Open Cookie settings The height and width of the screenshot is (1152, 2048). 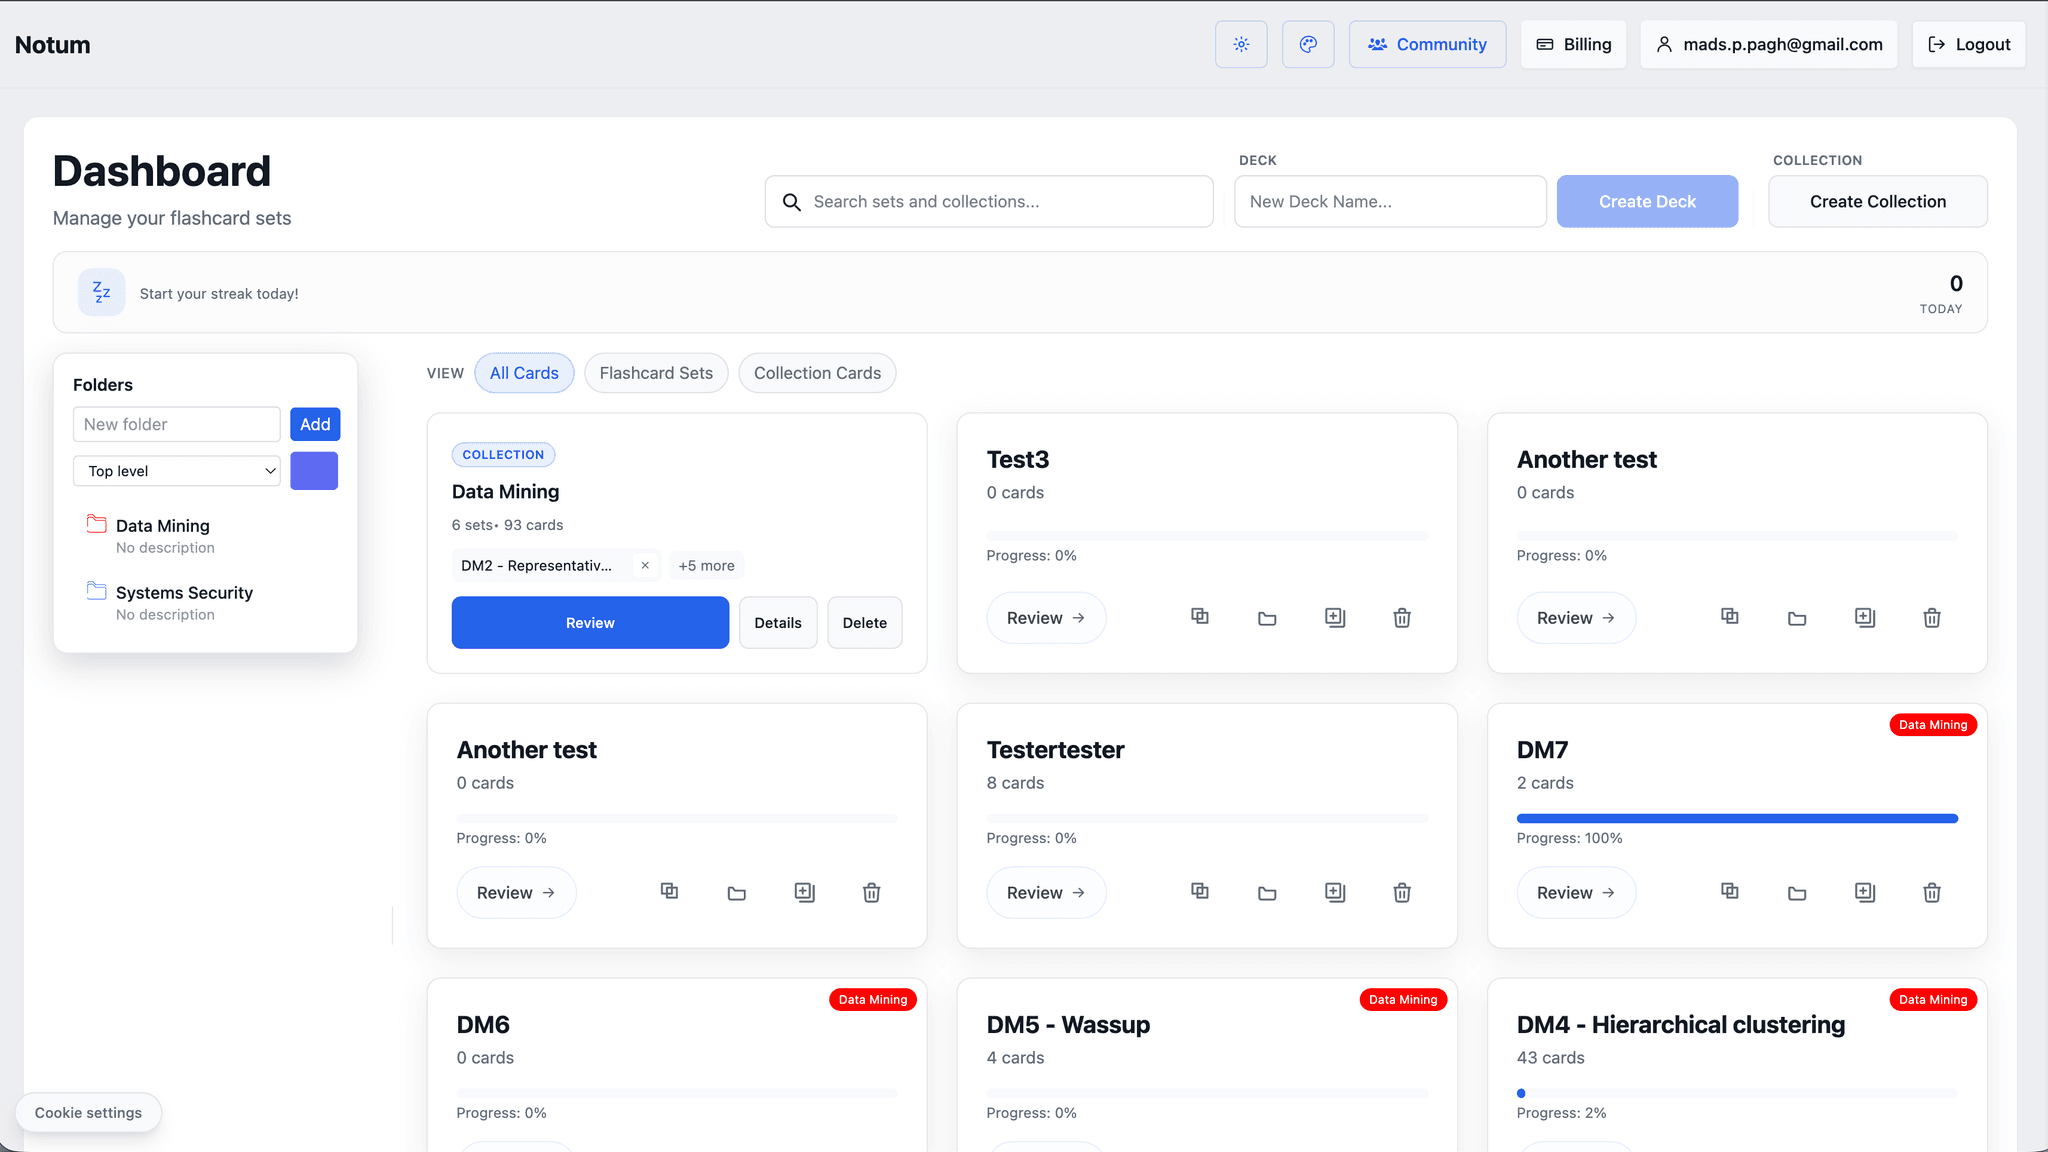click(88, 1113)
